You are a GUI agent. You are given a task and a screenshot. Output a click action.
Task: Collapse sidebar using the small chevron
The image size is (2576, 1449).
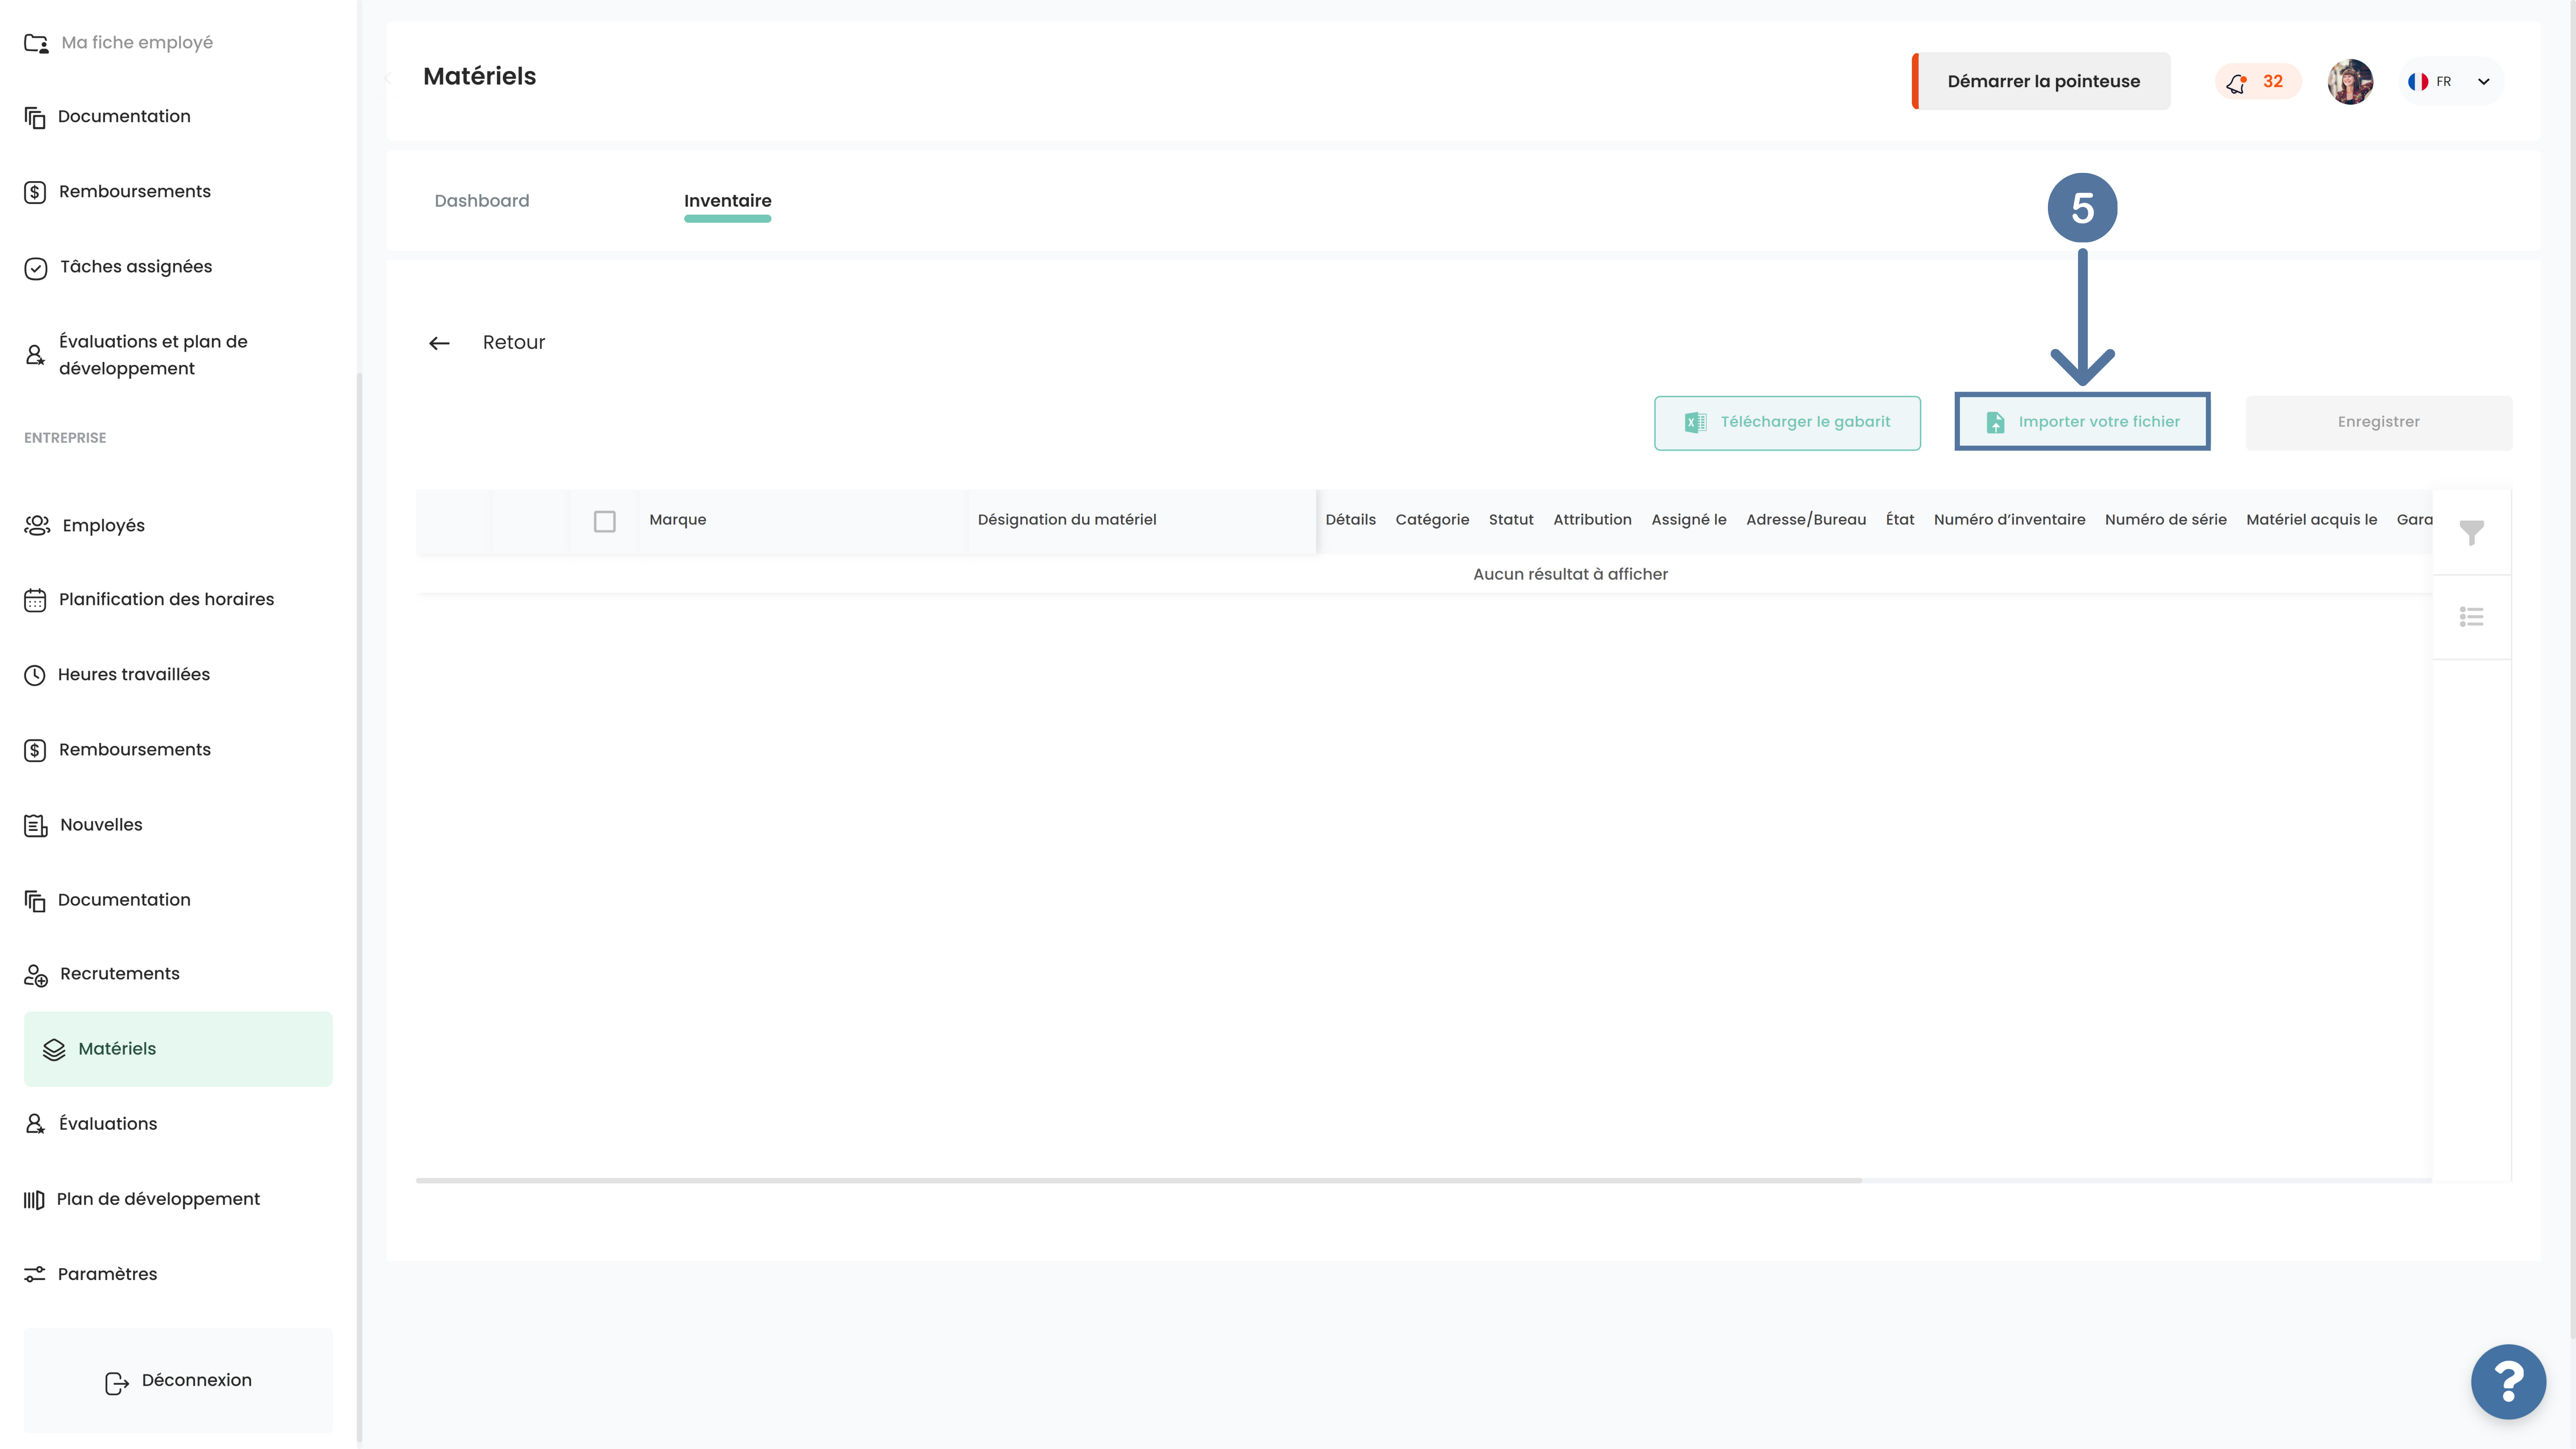click(388, 78)
